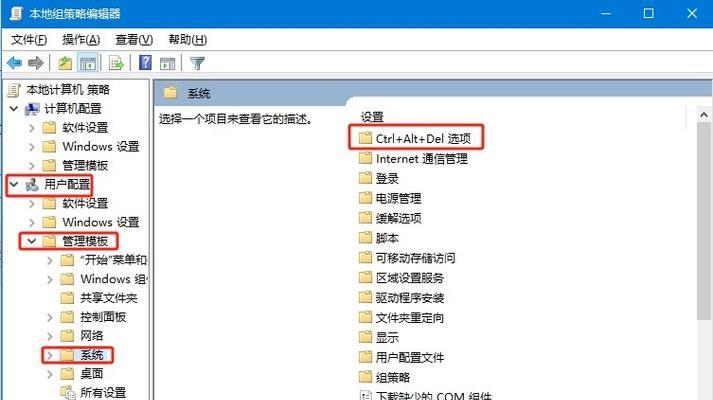Expand the 系统 folder in tree
This screenshot has height=400, width=713.
[x=50, y=355]
